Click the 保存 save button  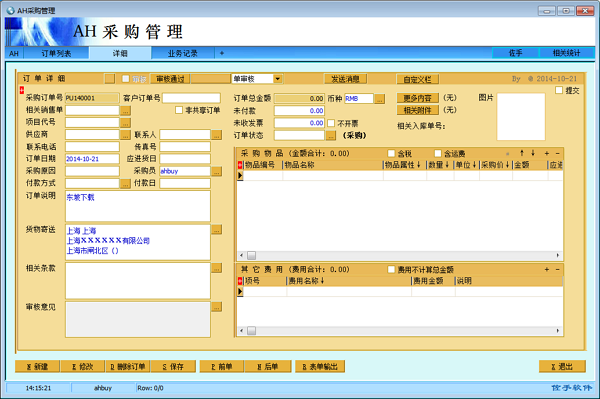pyautogui.click(x=173, y=366)
